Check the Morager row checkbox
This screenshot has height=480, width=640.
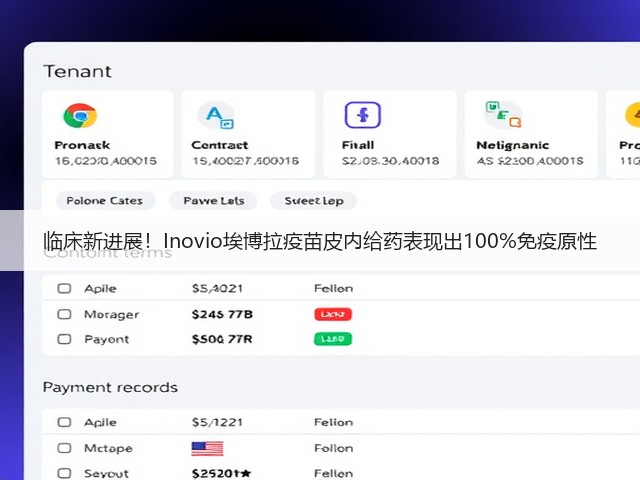coord(64,314)
